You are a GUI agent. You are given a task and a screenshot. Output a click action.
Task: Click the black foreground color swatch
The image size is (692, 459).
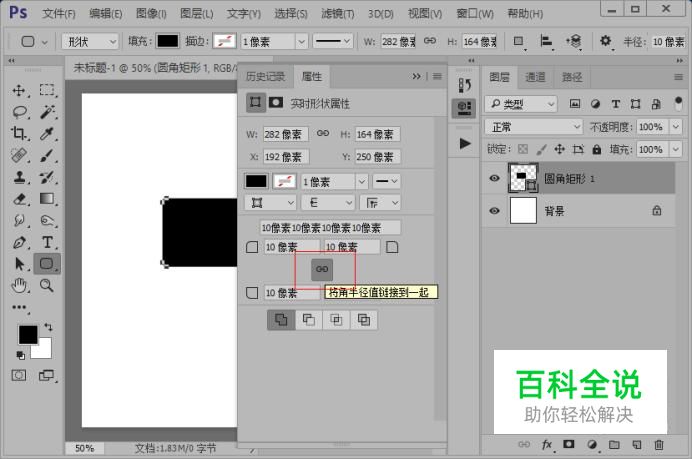pos(28,334)
